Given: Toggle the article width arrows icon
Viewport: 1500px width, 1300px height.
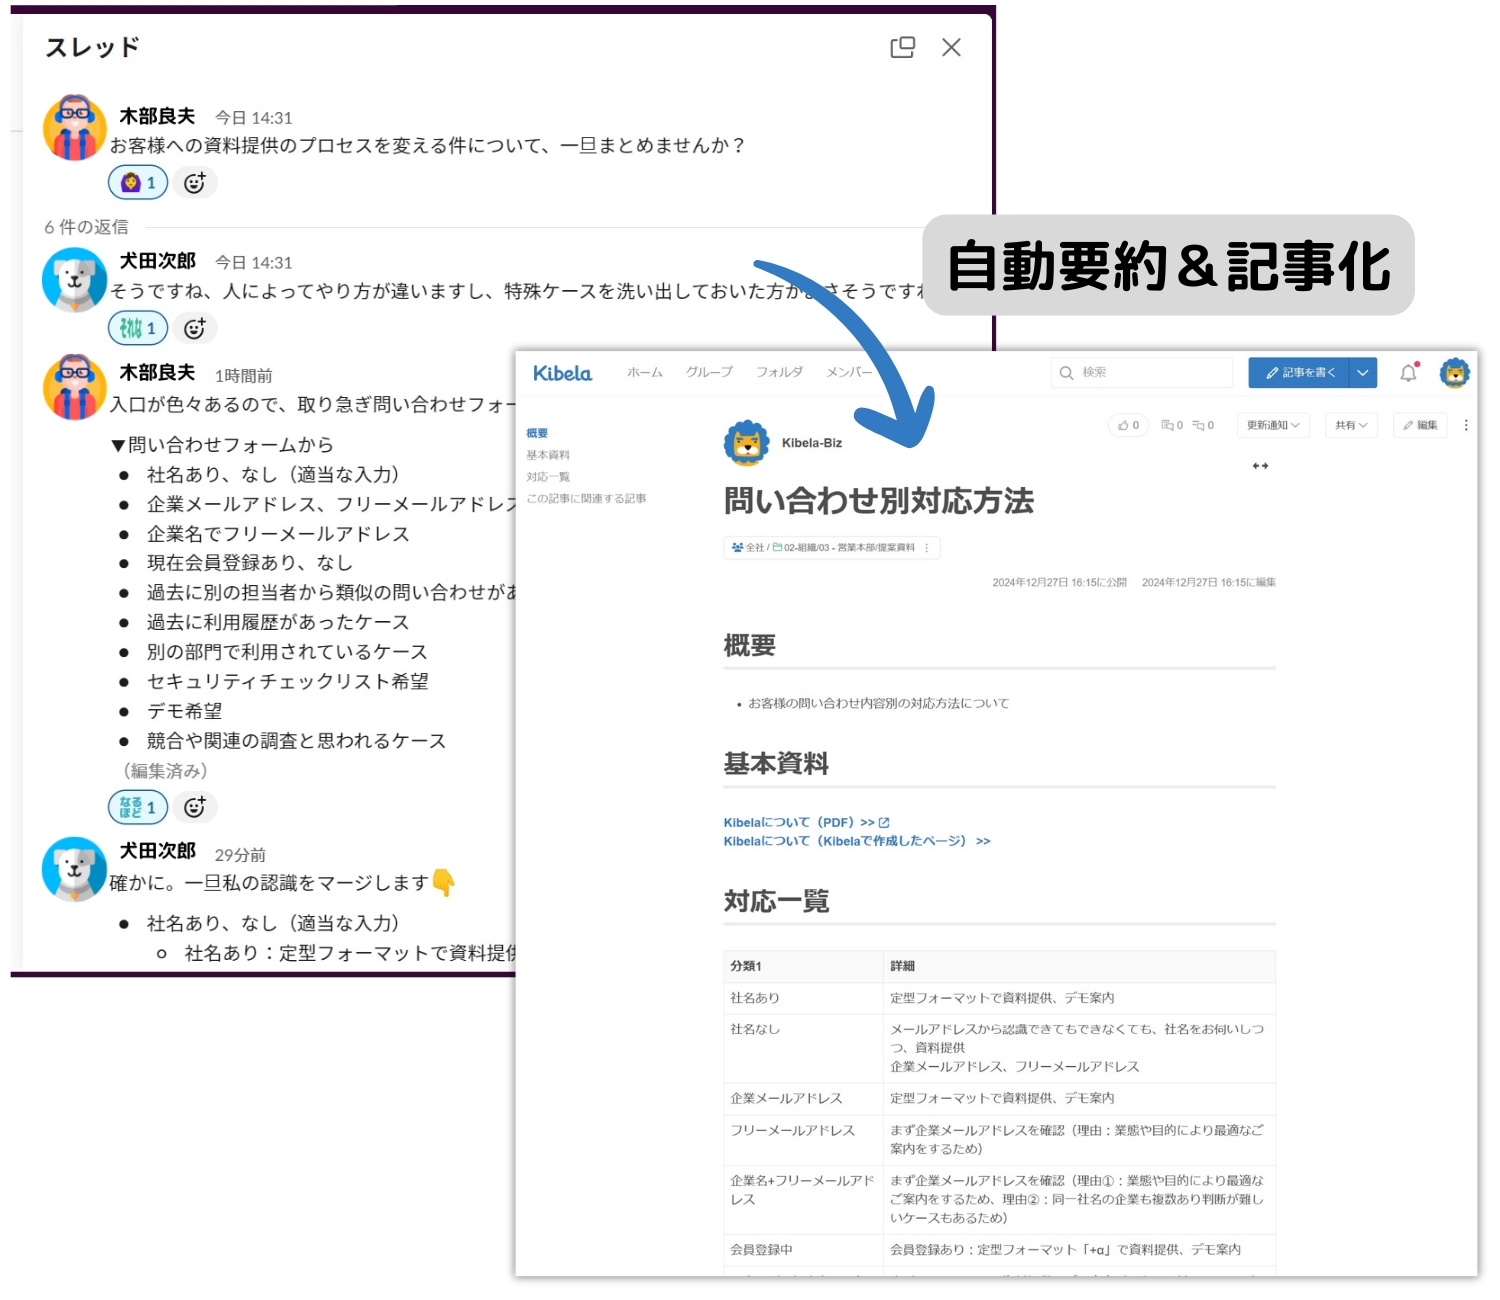Looking at the screenshot, I should pos(1260,466).
